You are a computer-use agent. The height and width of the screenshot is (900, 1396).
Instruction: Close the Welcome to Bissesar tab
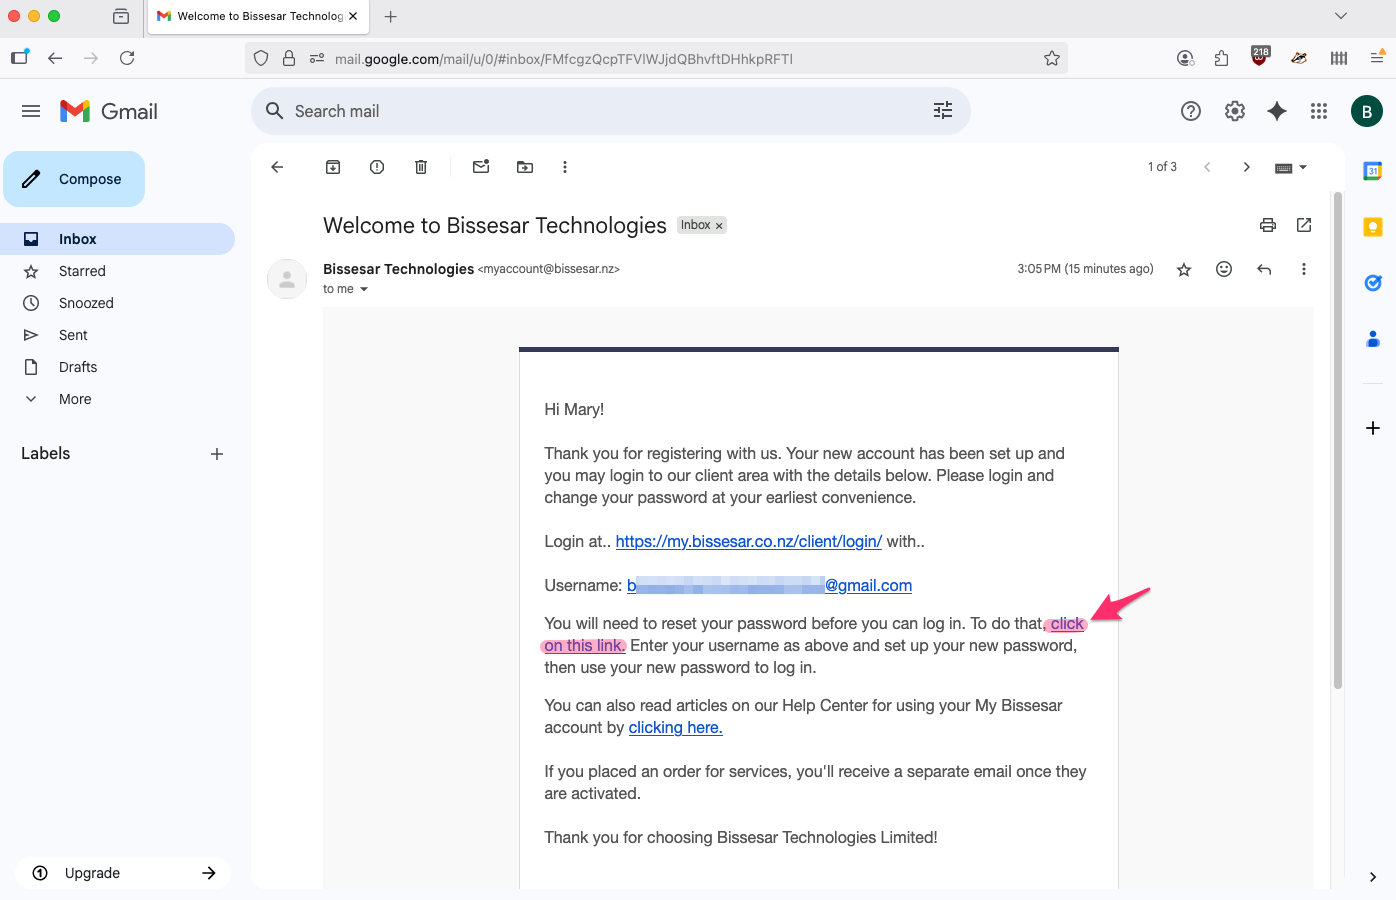(x=353, y=16)
